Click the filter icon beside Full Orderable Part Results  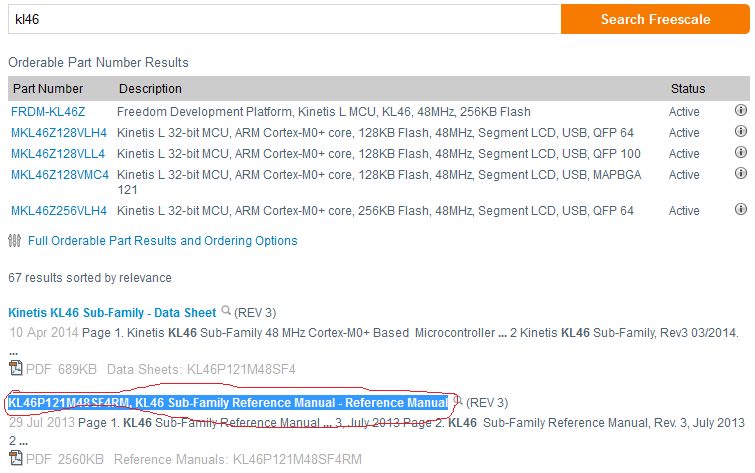click(x=14, y=240)
